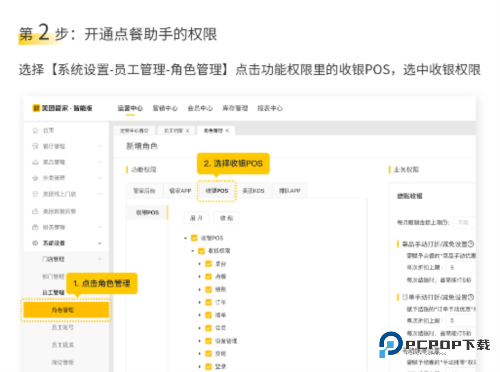Click 单次折扣上限 field under 单品手动打折
Image resolution: width=500 pixels, height=372 pixels.
point(461,267)
